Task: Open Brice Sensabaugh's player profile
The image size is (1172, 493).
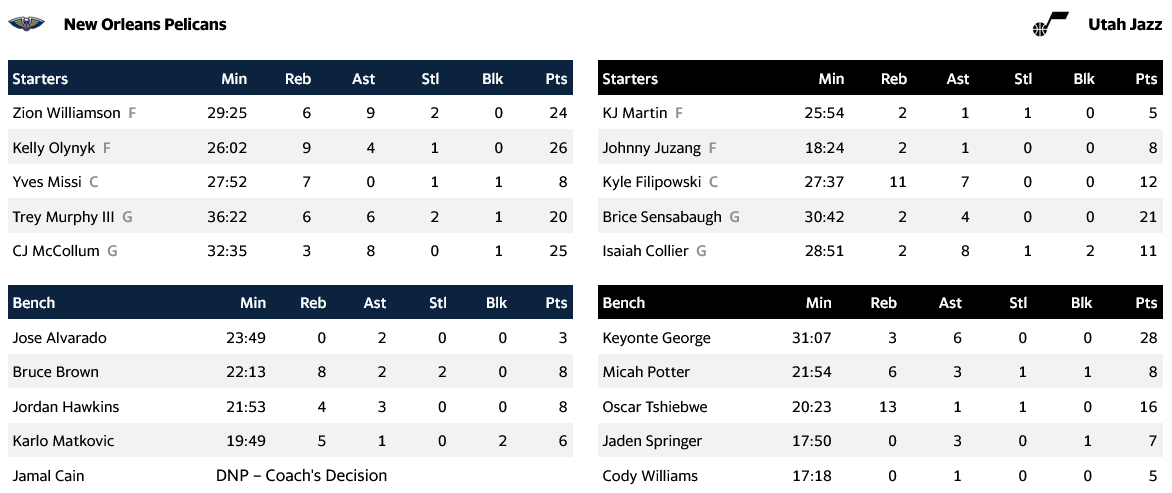Action: coord(662,217)
